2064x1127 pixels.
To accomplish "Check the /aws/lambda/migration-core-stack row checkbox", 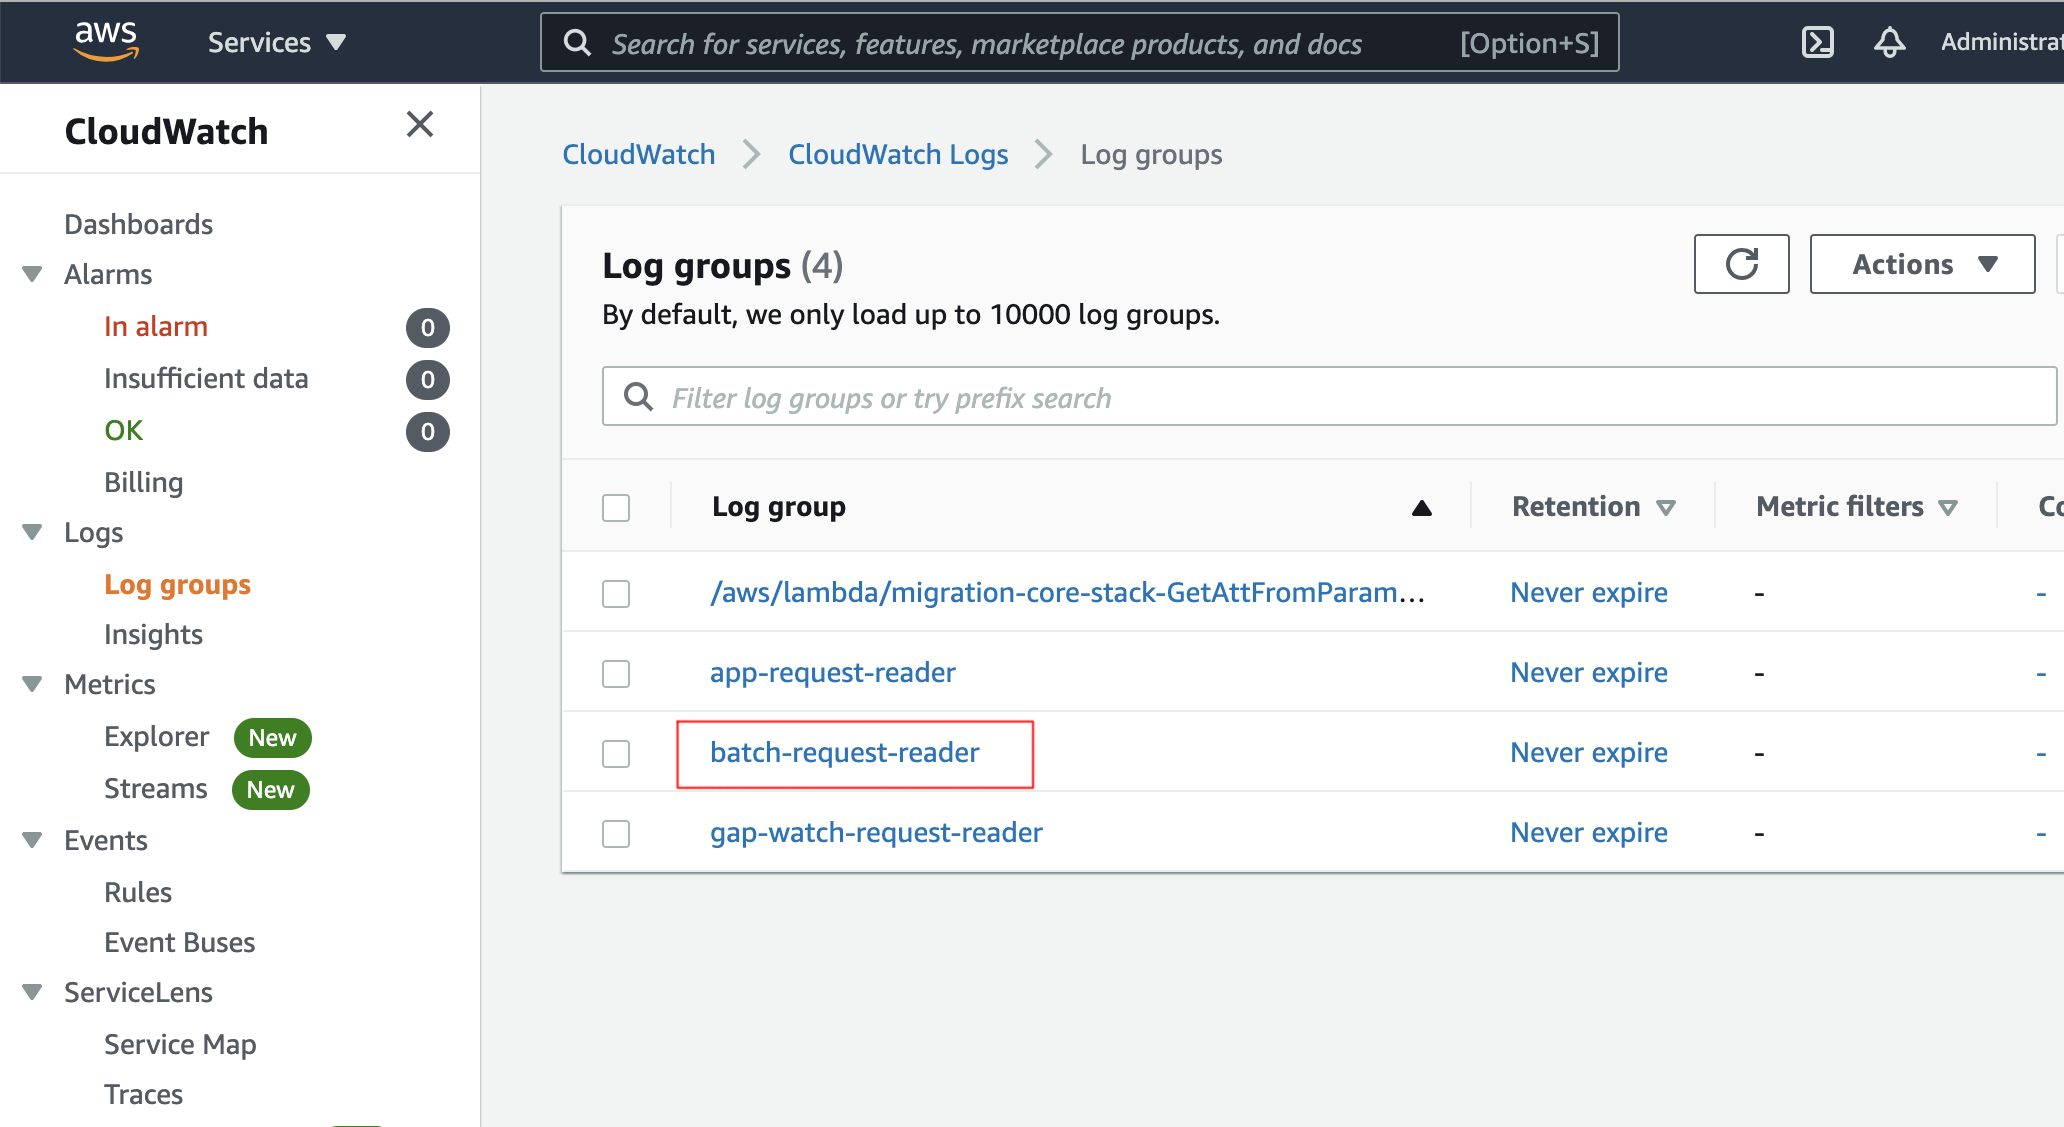I will [x=616, y=594].
